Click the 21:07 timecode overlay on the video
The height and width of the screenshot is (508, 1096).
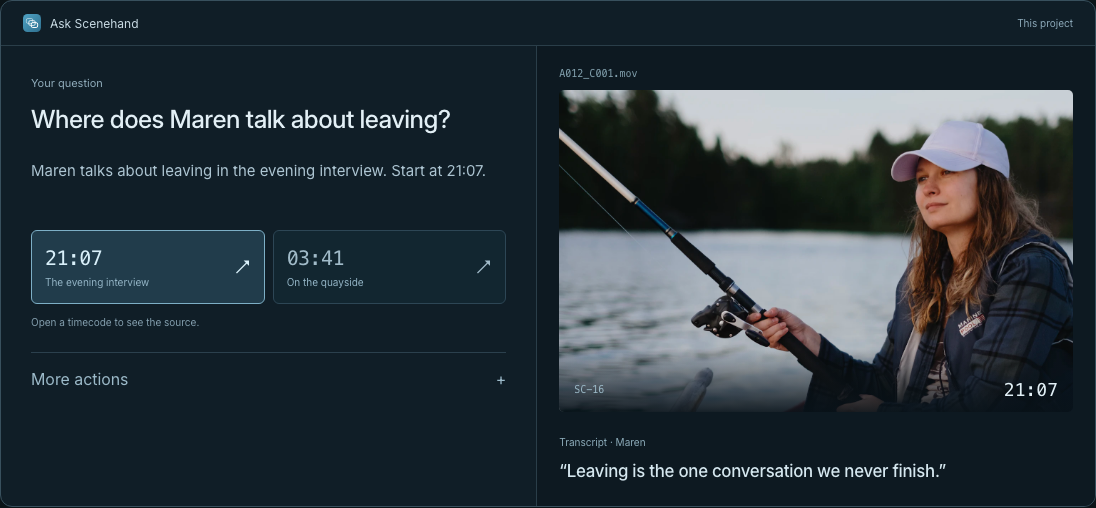click(1030, 390)
